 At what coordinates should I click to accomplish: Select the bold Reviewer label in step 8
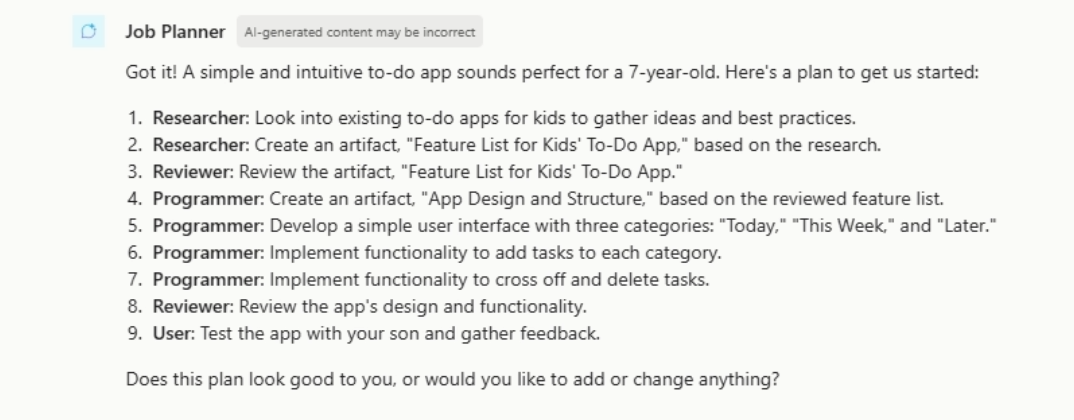tap(191, 306)
